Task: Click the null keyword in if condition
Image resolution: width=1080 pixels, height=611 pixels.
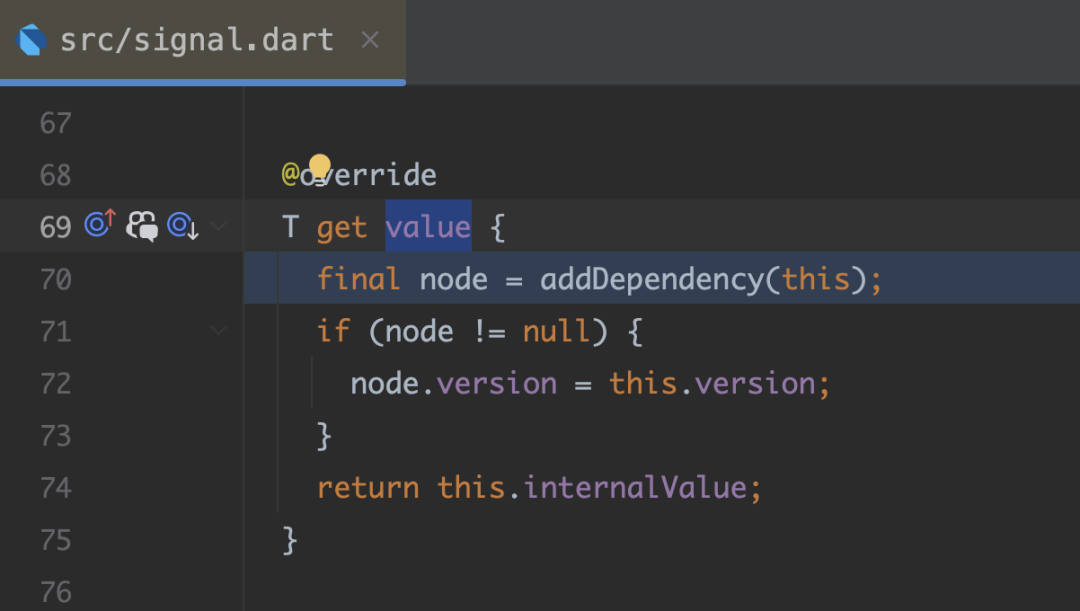Action: [x=556, y=331]
